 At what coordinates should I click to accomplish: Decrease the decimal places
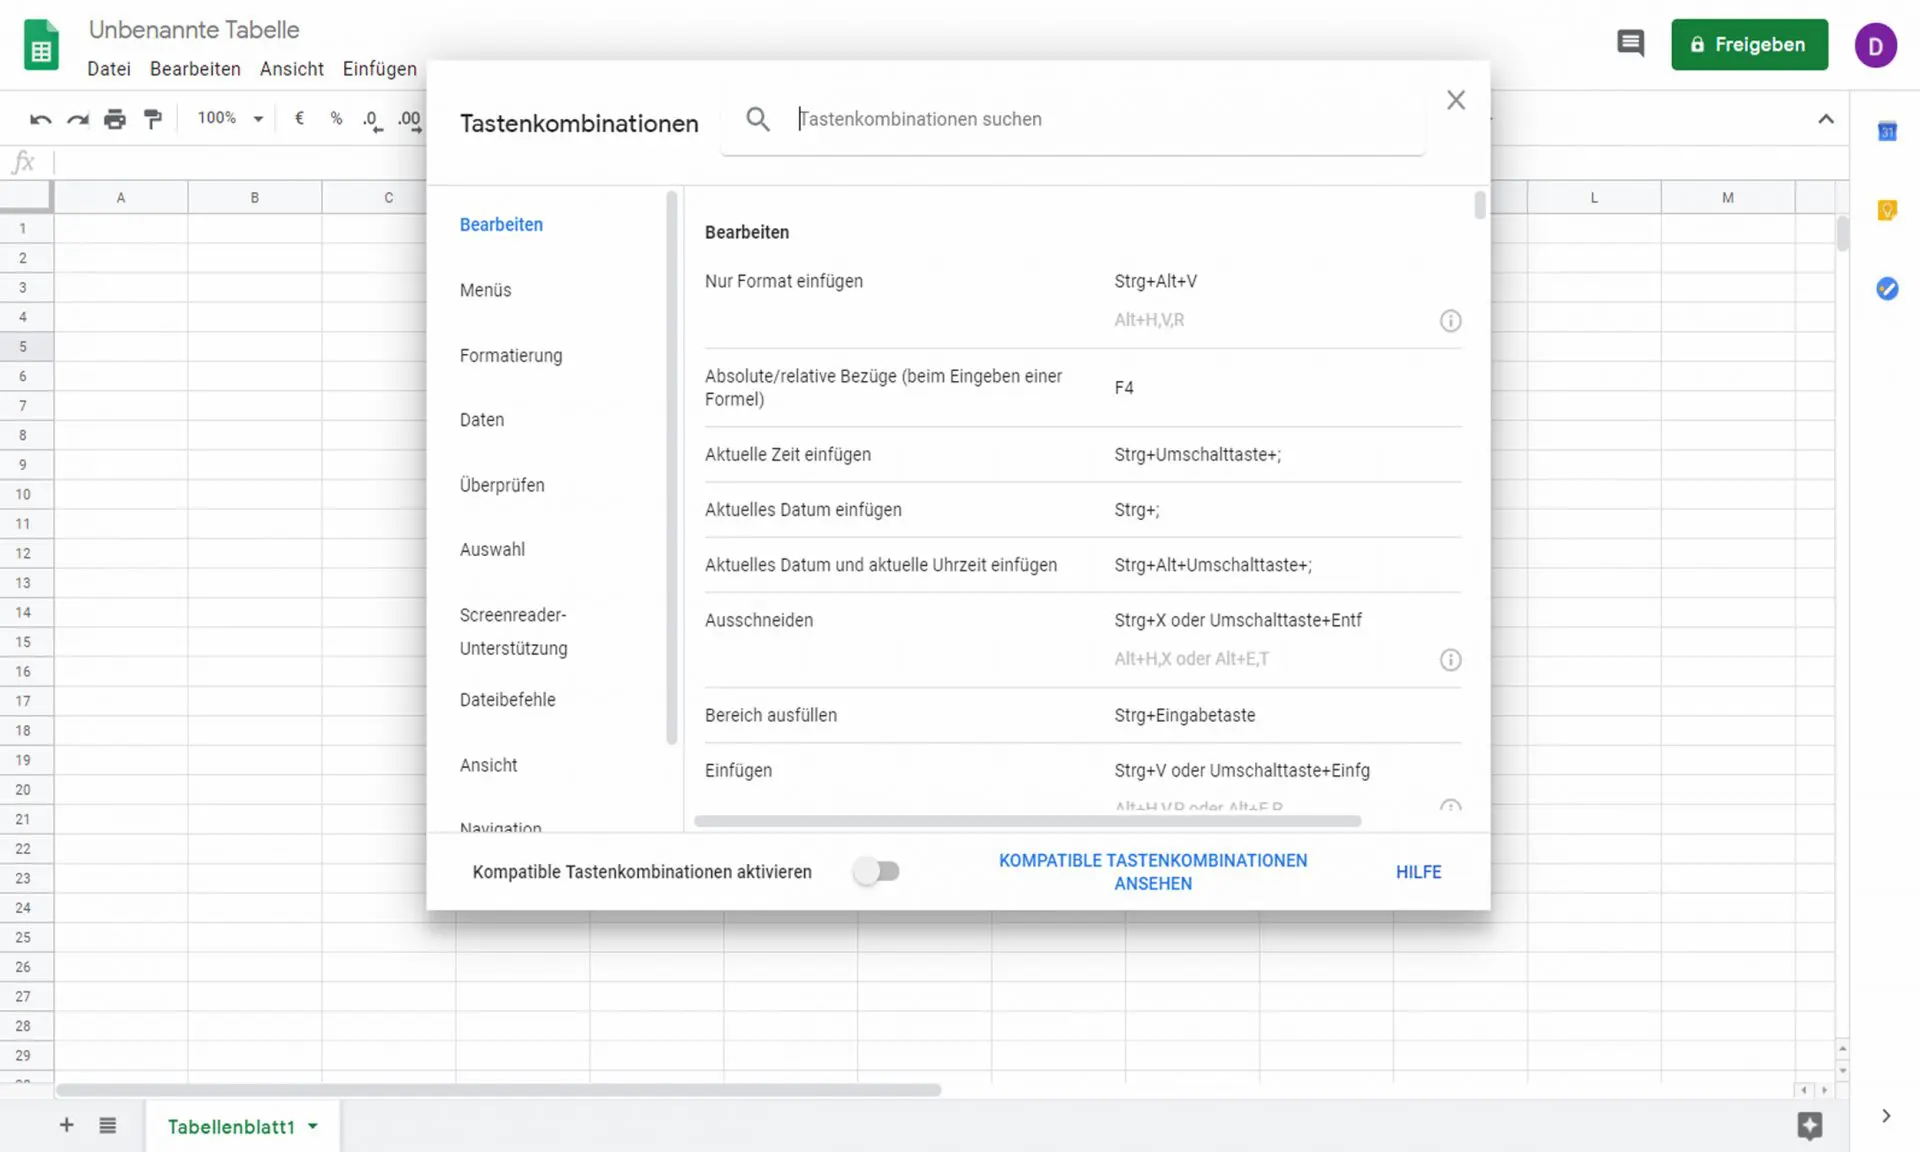tap(372, 120)
